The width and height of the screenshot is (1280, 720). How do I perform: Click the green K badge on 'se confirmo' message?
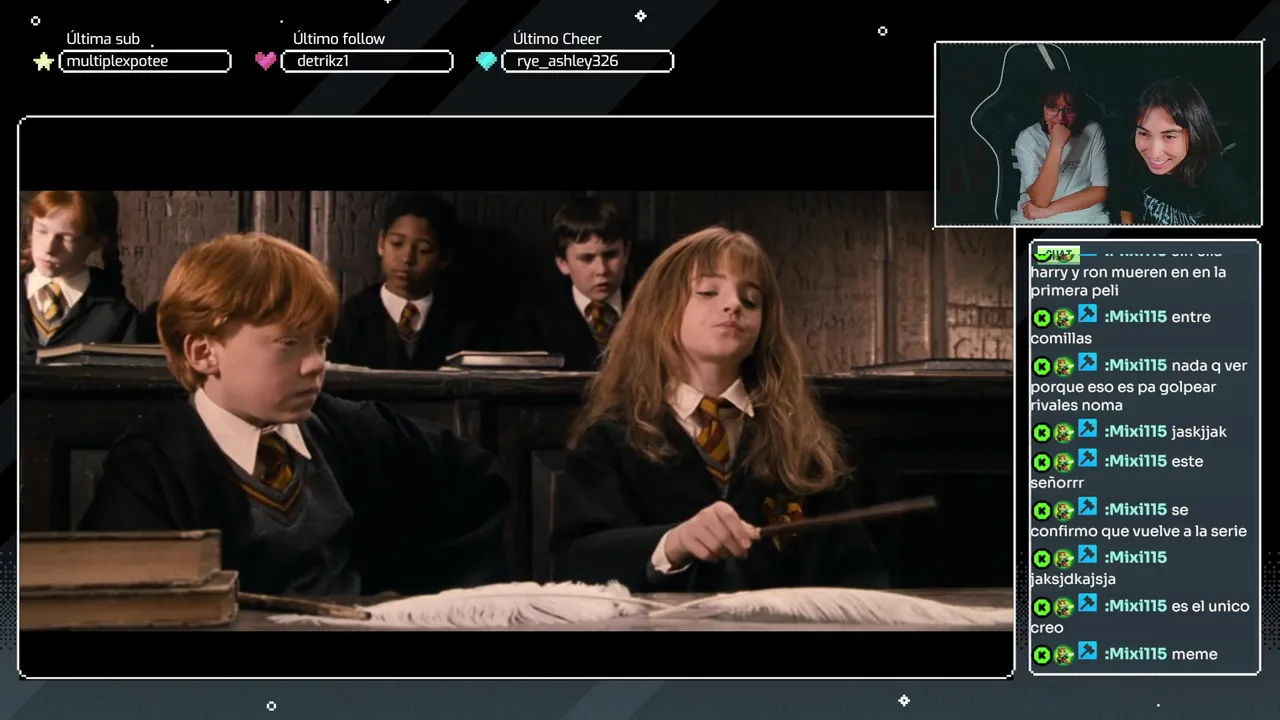pos(1041,511)
